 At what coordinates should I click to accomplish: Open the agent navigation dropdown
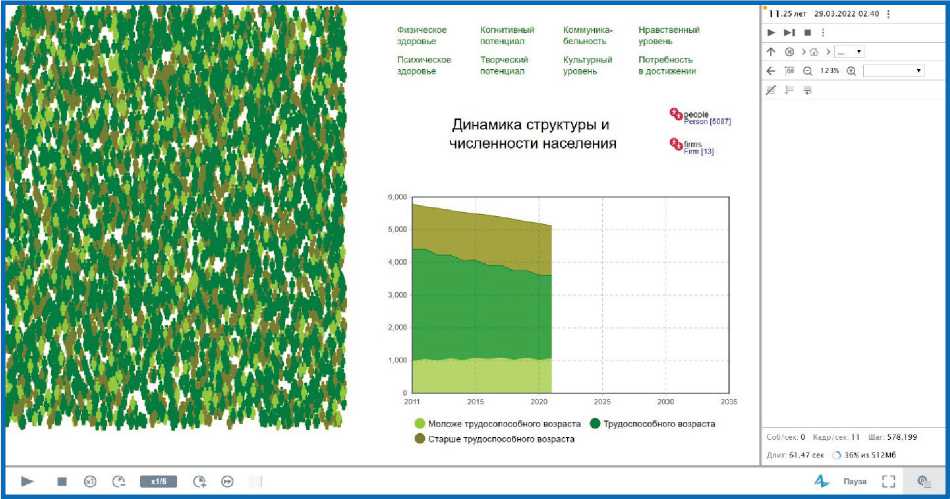pyautogui.click(x=849, y=51)
